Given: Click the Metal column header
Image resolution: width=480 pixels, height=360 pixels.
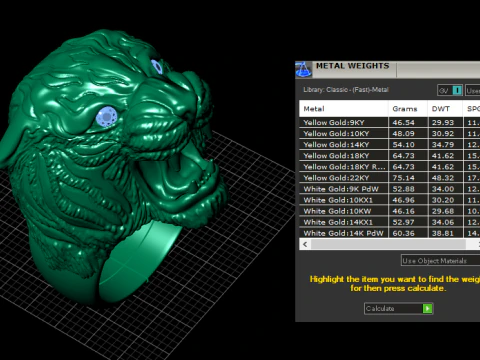Looking at the screenshot, I should pos(344,109).
